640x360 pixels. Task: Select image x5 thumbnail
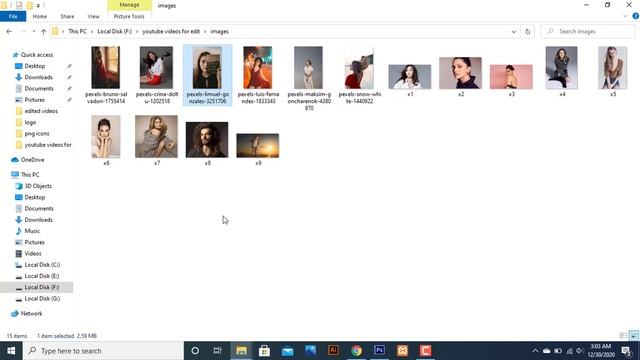click(613, 68)
